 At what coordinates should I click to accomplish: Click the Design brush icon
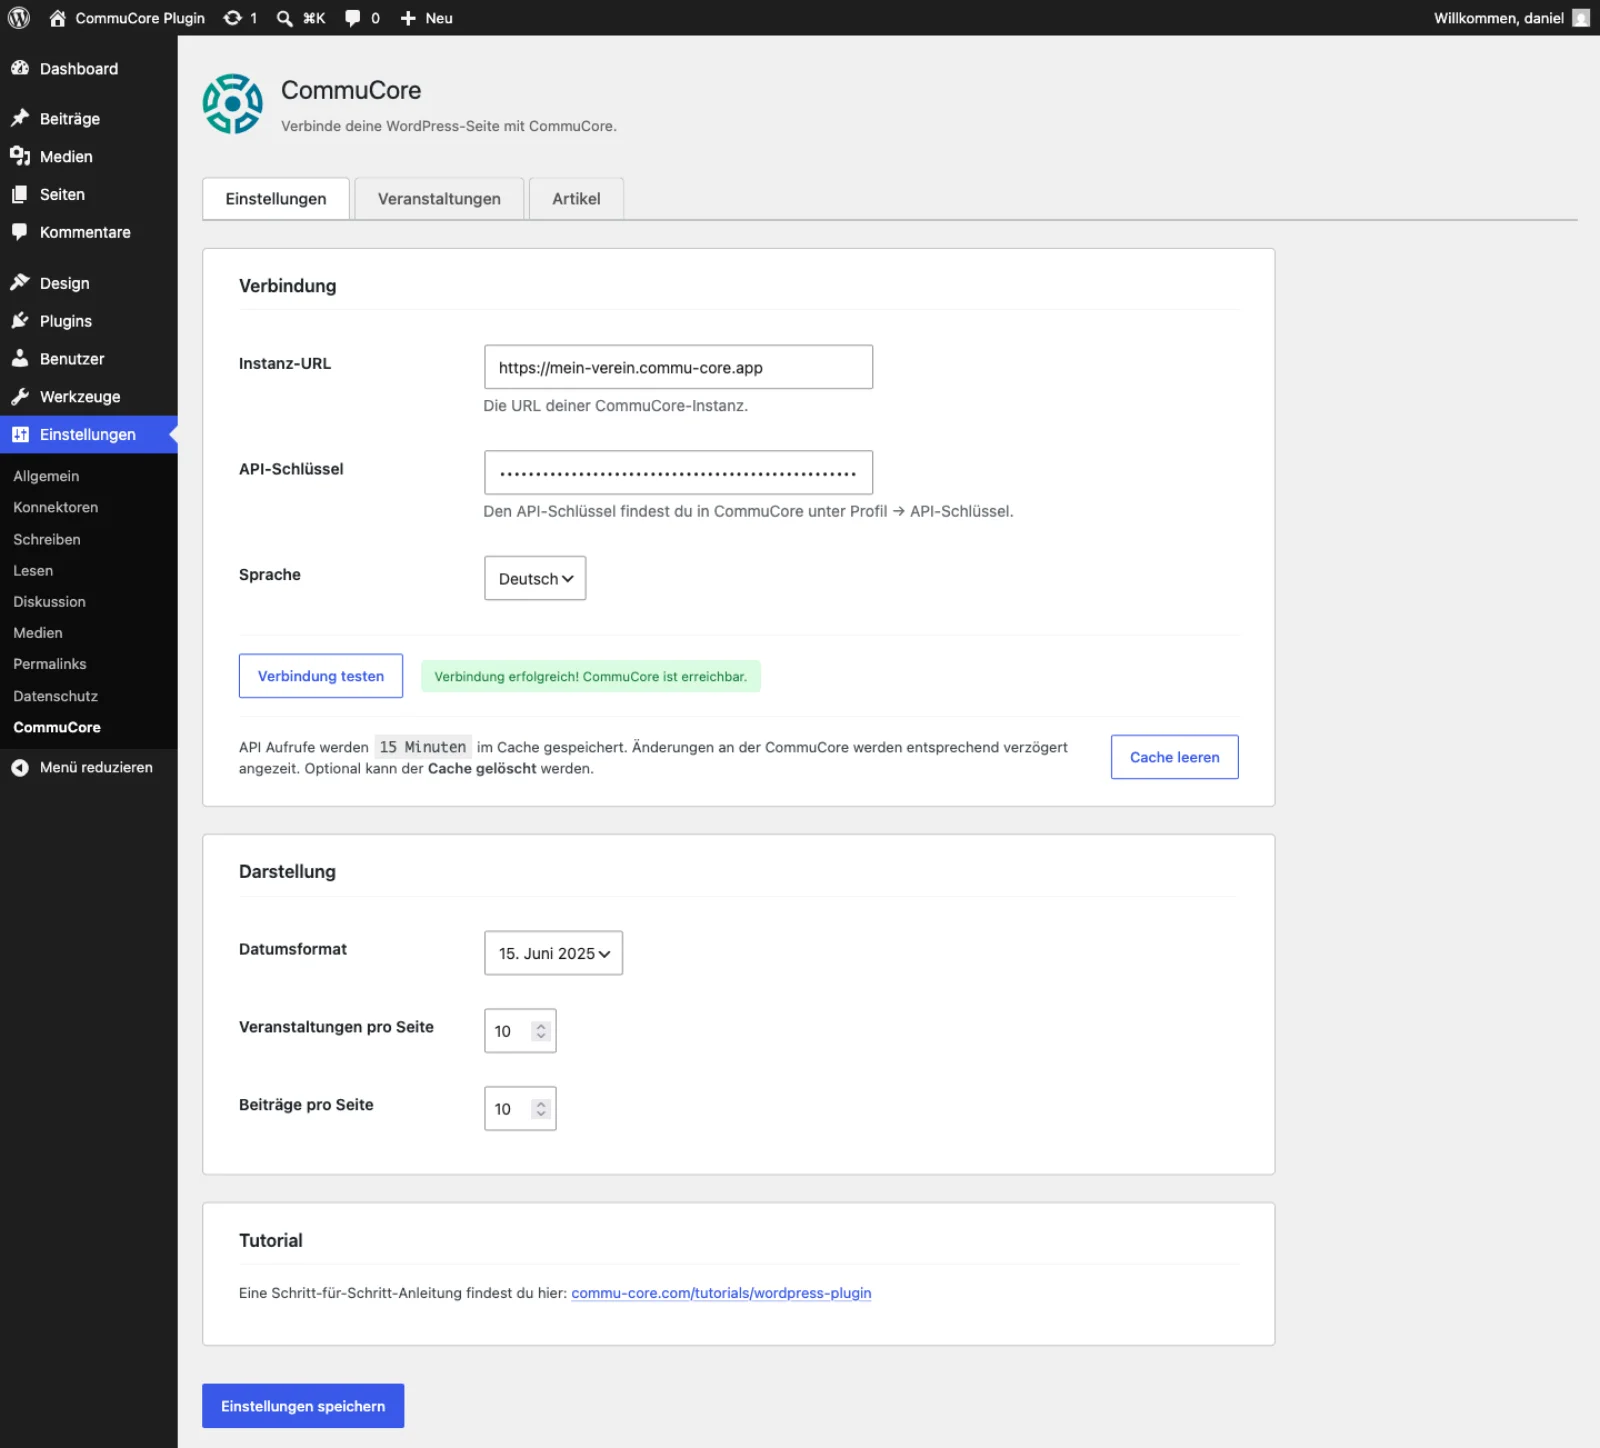[20, 283]
